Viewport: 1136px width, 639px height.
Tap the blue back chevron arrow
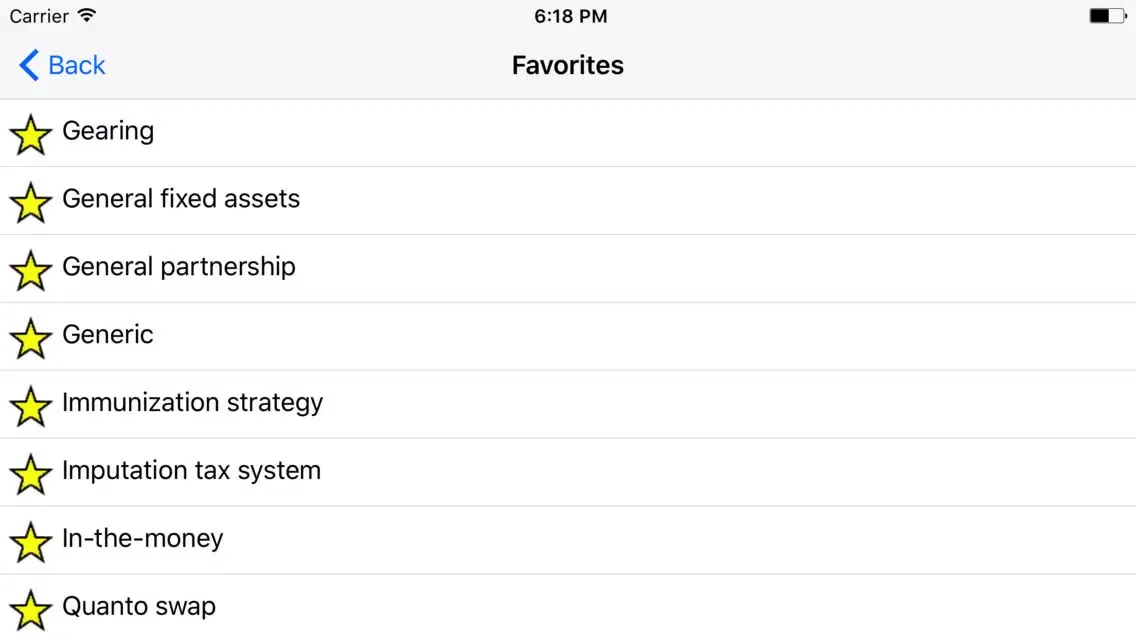point(28,65)
